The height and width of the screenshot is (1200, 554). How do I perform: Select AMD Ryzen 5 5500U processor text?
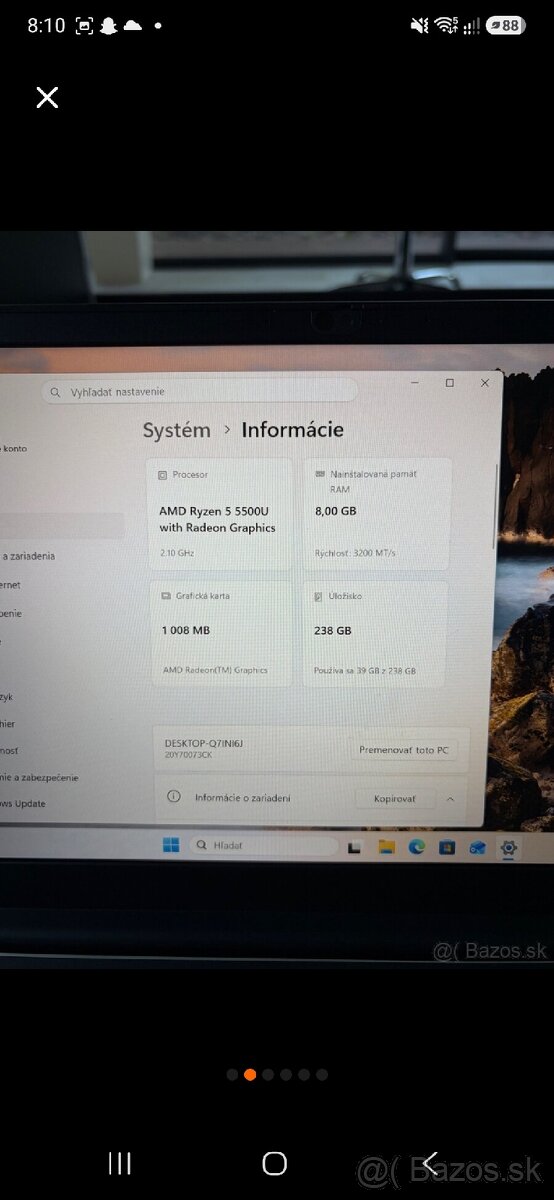[217, 519]
